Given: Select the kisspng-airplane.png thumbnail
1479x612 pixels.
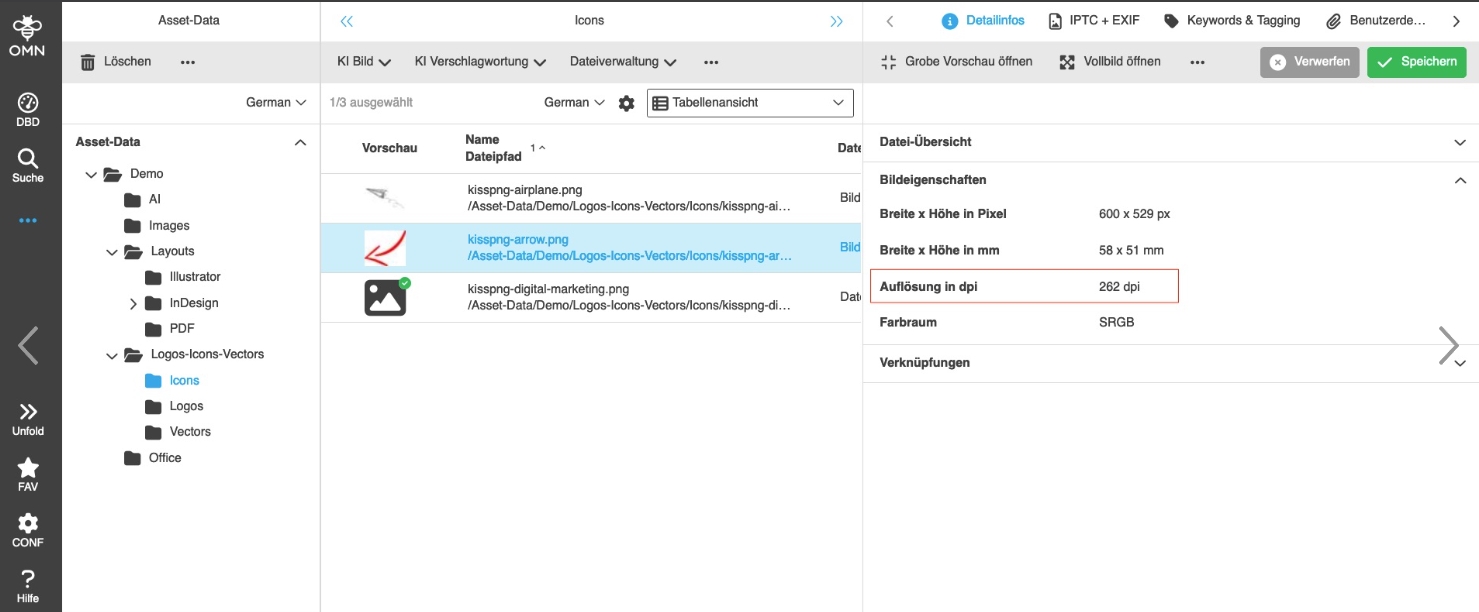Looking at the screenshot, I should point(385,198).
